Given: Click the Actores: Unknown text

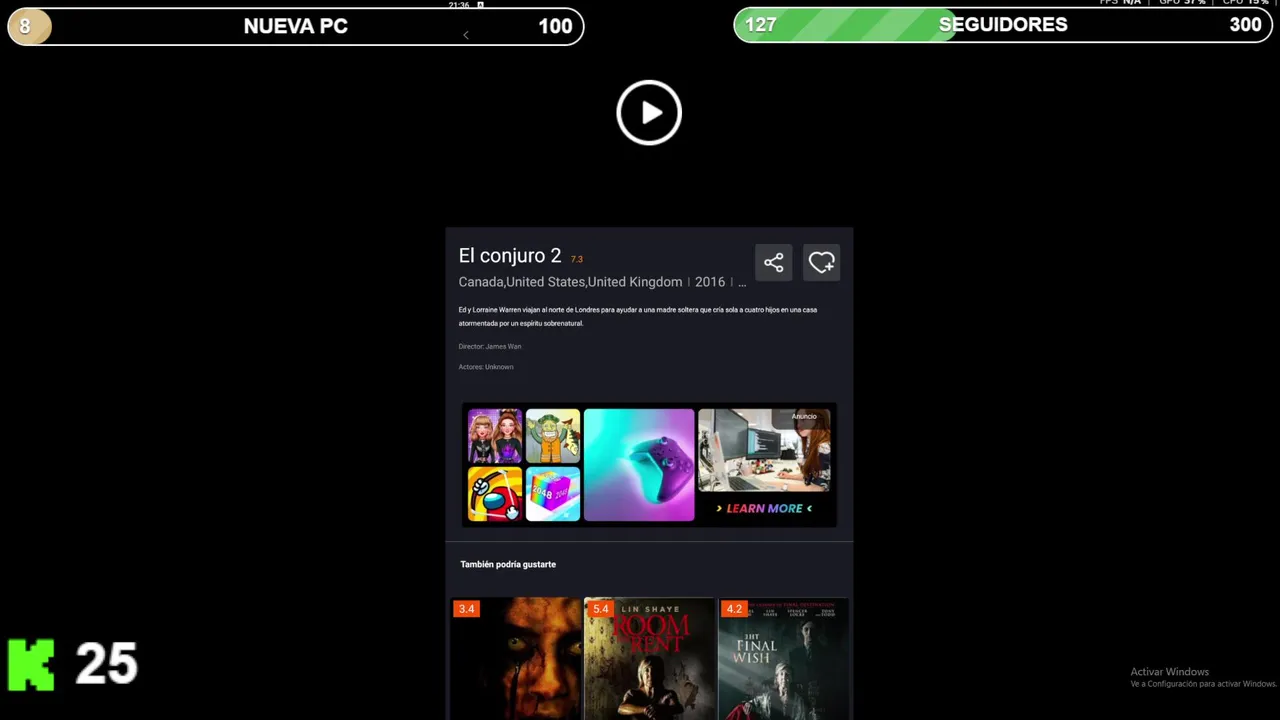Looking at the screenshot, I should click(x=486, y=367).
